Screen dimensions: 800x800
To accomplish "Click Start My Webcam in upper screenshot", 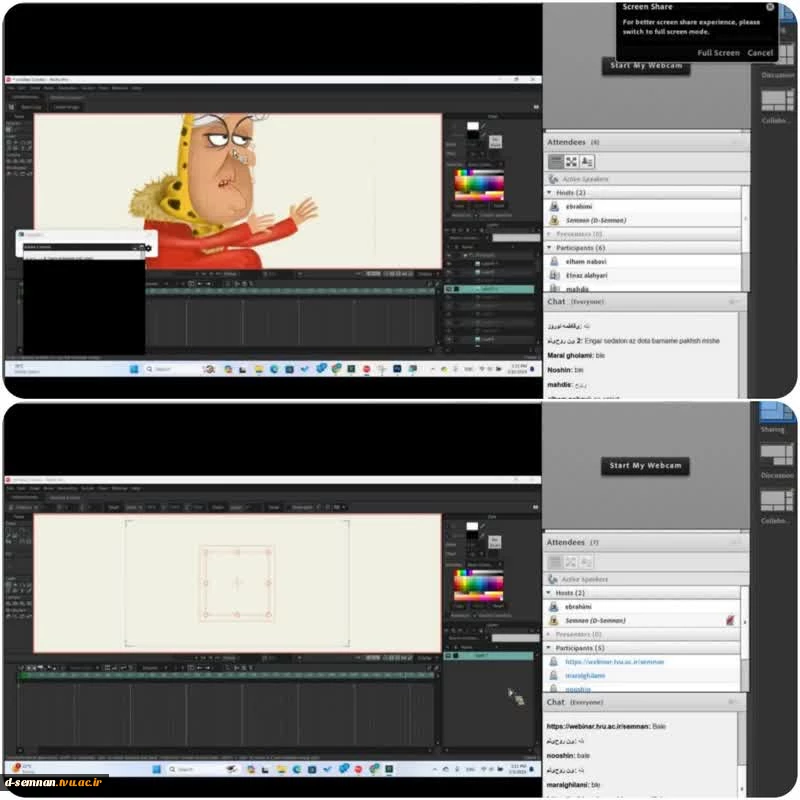I will (x=646, y=65).
